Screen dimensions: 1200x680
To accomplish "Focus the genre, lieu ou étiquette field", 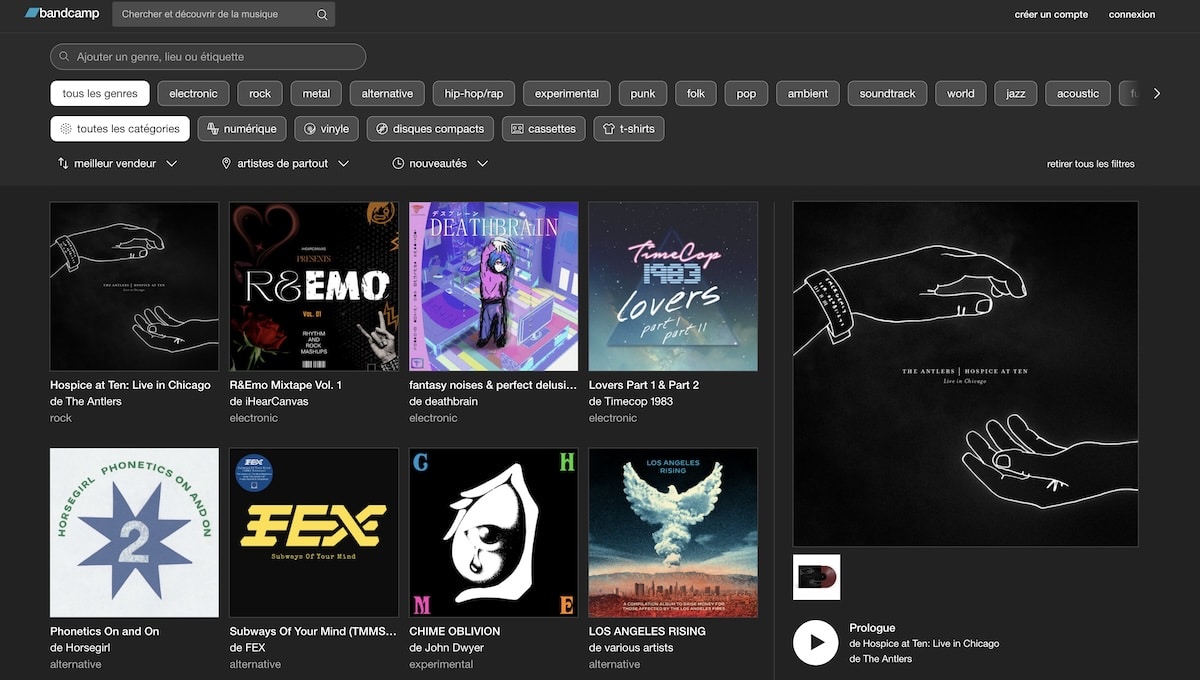I will (208, 57).
